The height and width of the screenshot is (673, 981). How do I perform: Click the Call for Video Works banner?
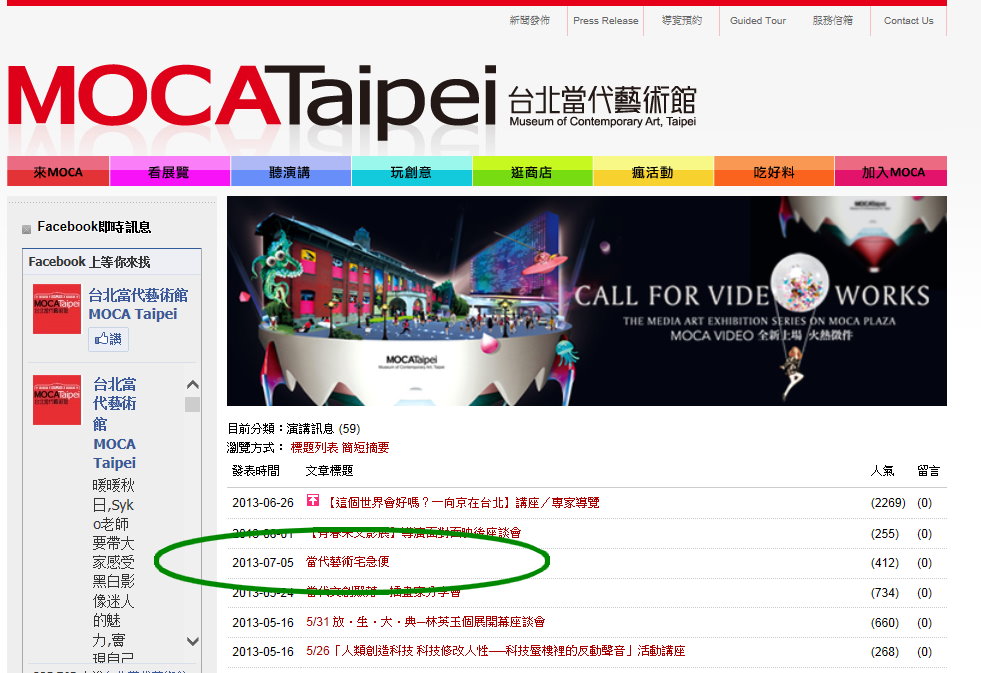587,301
